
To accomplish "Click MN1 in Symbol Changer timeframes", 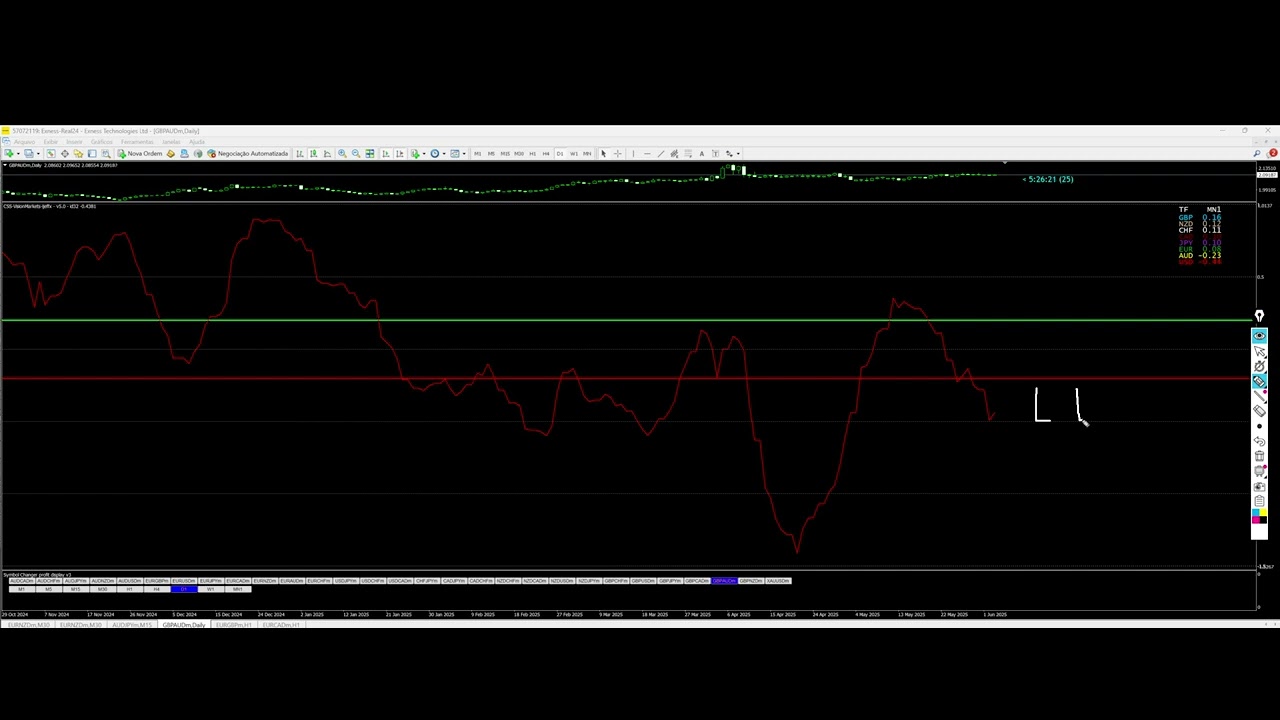I will pyautogui.click(x=238, y=589).
